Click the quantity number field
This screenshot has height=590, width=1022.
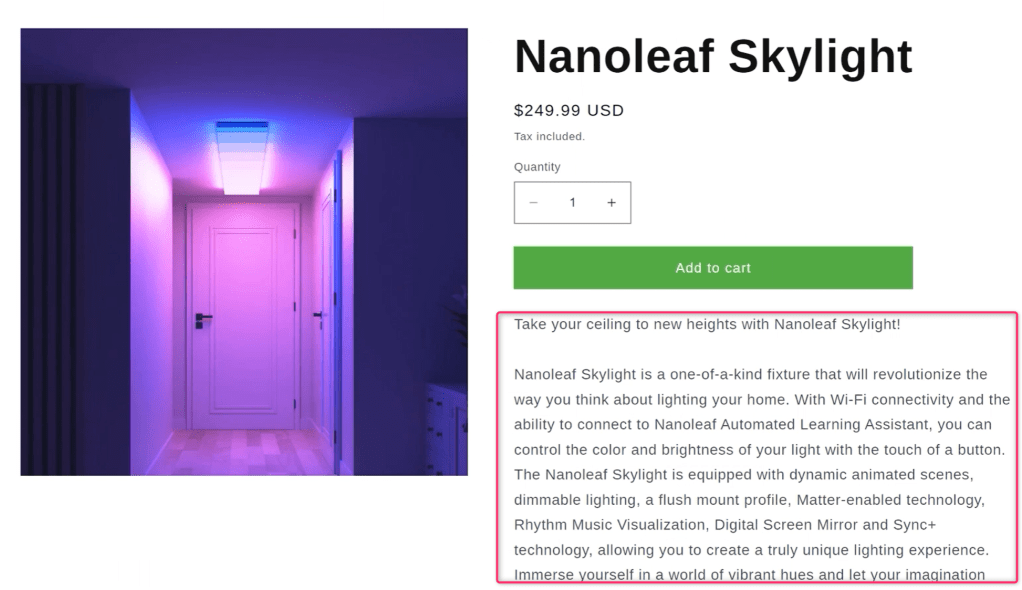coord(572,203)
